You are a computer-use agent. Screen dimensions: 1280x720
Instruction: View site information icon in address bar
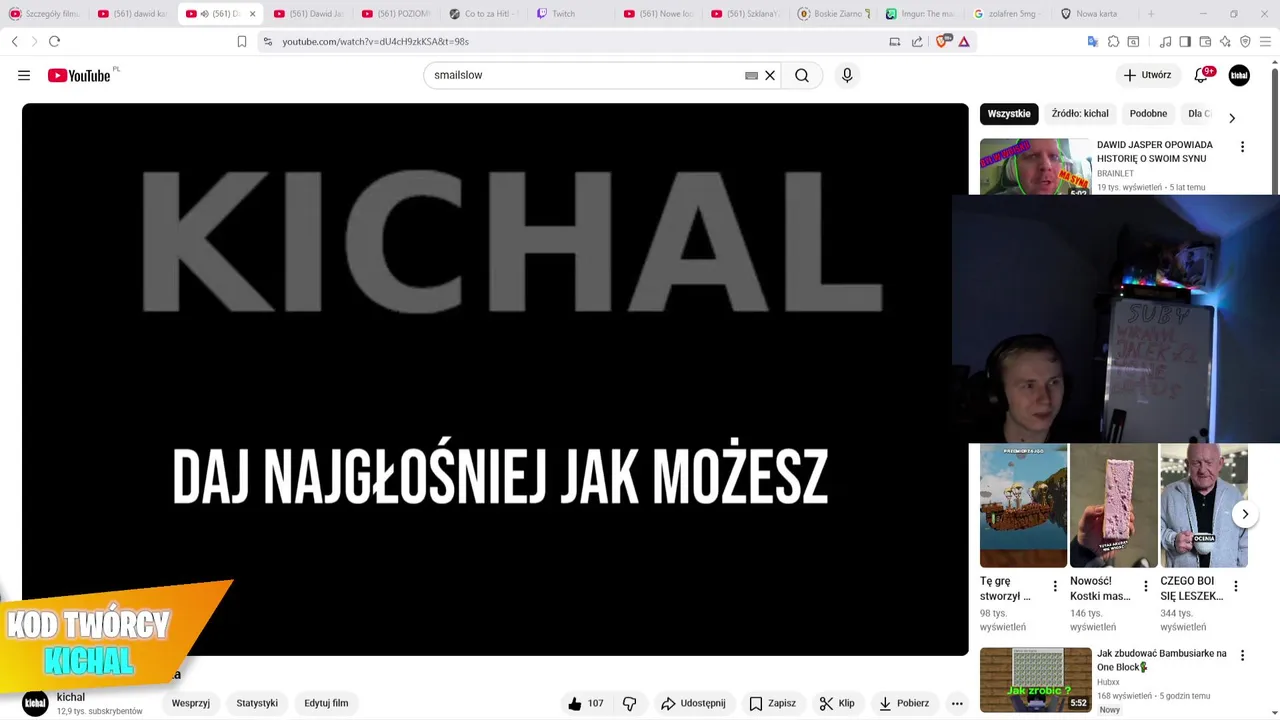(267, 41)
